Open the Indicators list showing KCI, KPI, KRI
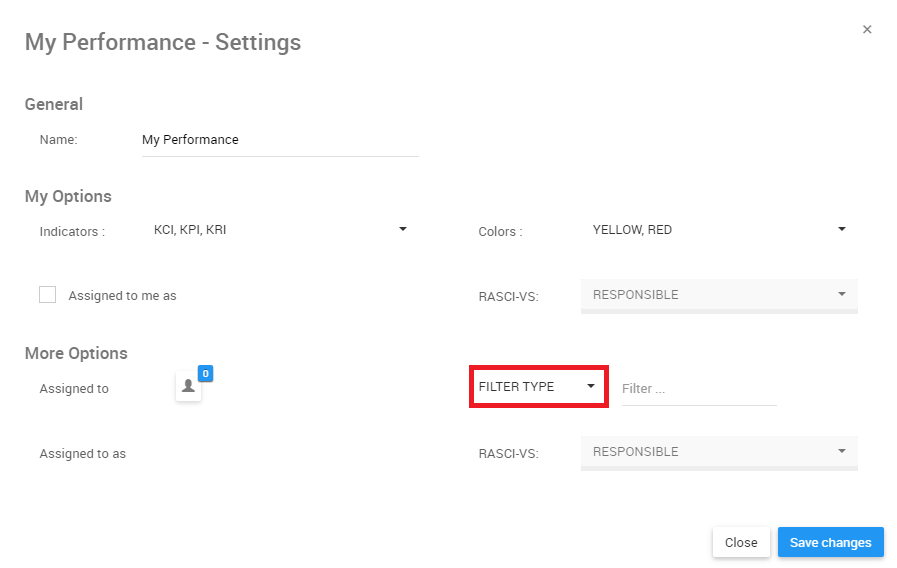Image resolution: width=897 pixels, height=568 pixels. pyautogui.click(x=270, y=230)
